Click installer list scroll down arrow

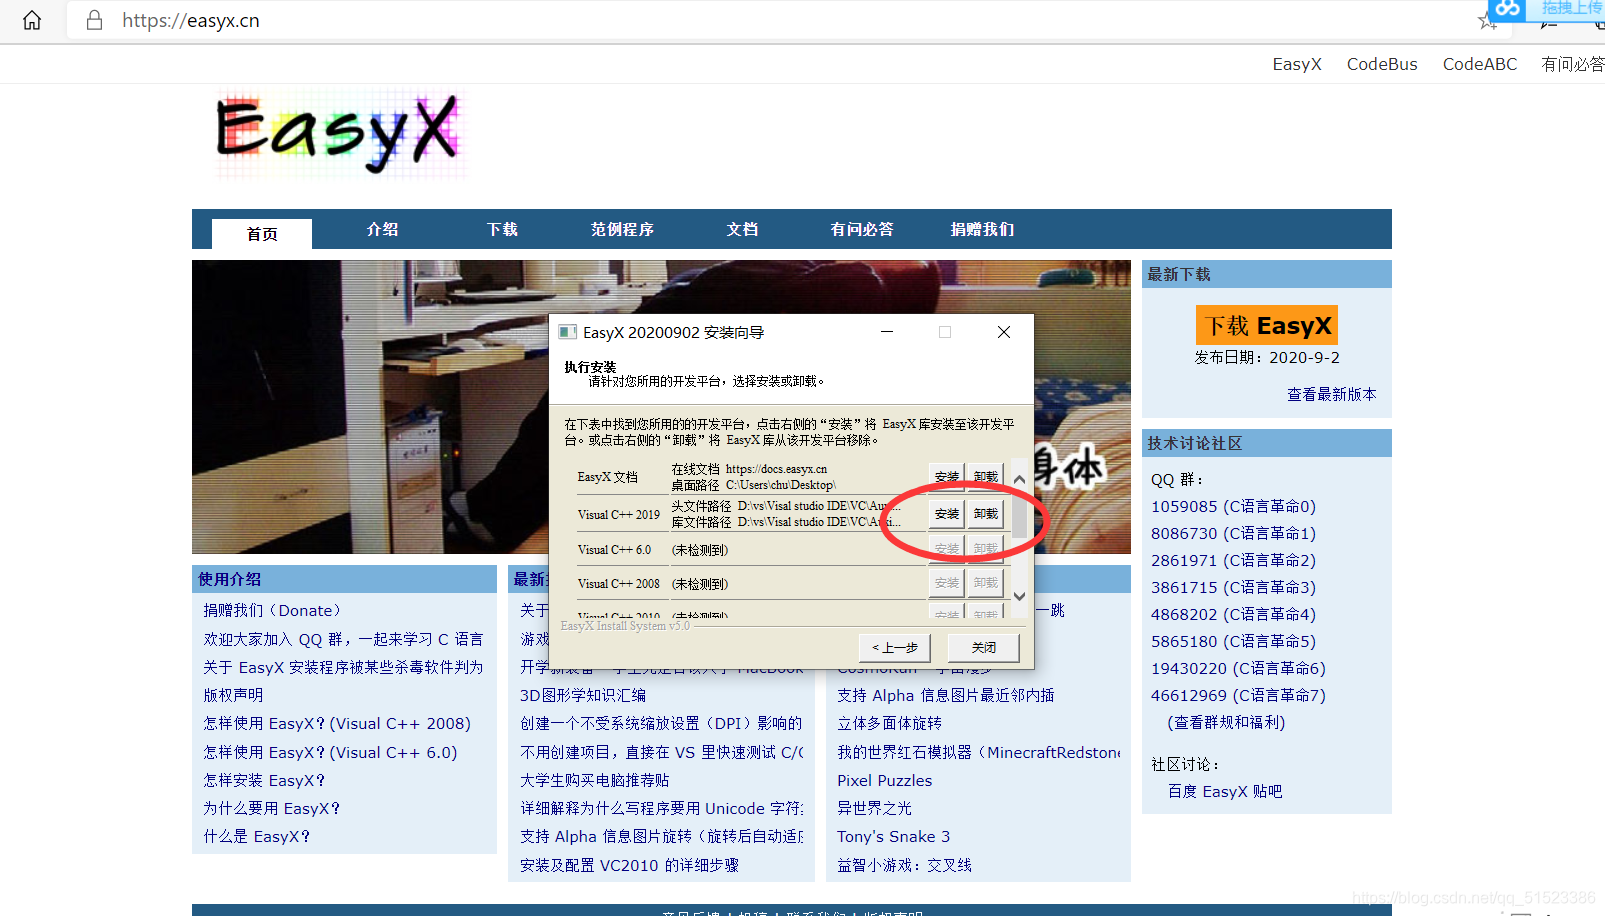tap(1019, 596)
